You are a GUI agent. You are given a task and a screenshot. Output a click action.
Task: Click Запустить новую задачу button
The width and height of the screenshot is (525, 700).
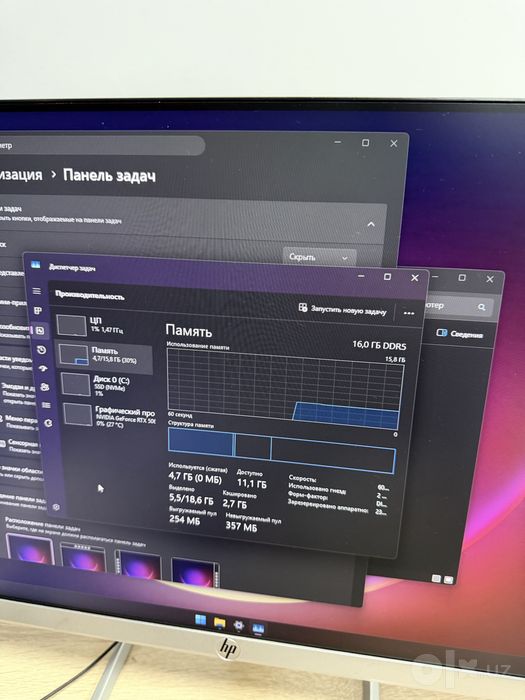pyautogui.click(x=342, y=310)
